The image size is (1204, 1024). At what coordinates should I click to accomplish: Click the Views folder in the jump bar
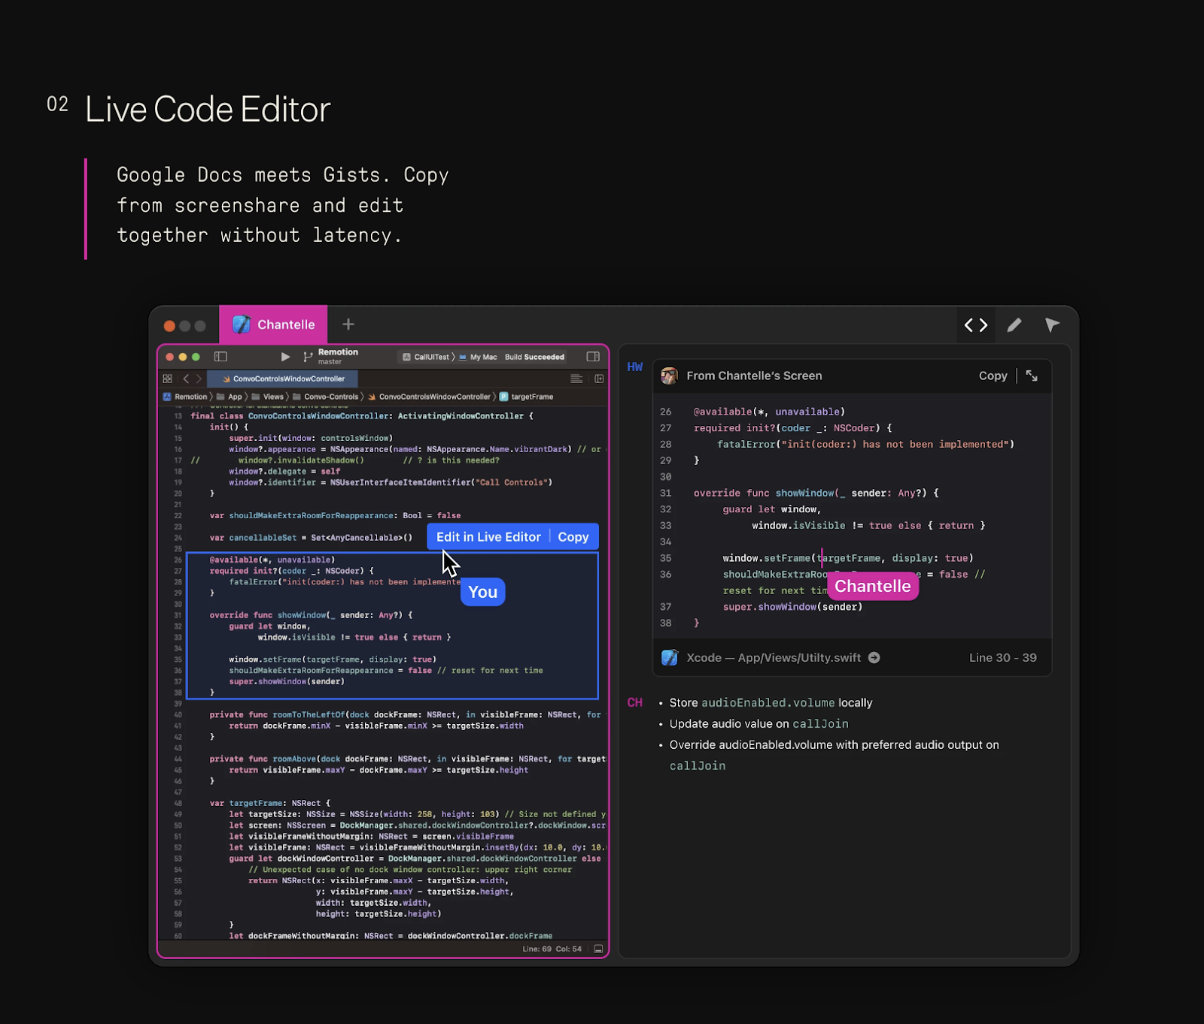[x=267, y=397]
